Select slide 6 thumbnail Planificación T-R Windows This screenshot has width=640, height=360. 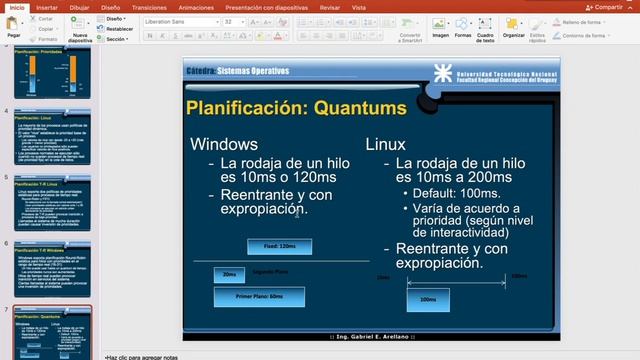(52, 269)
